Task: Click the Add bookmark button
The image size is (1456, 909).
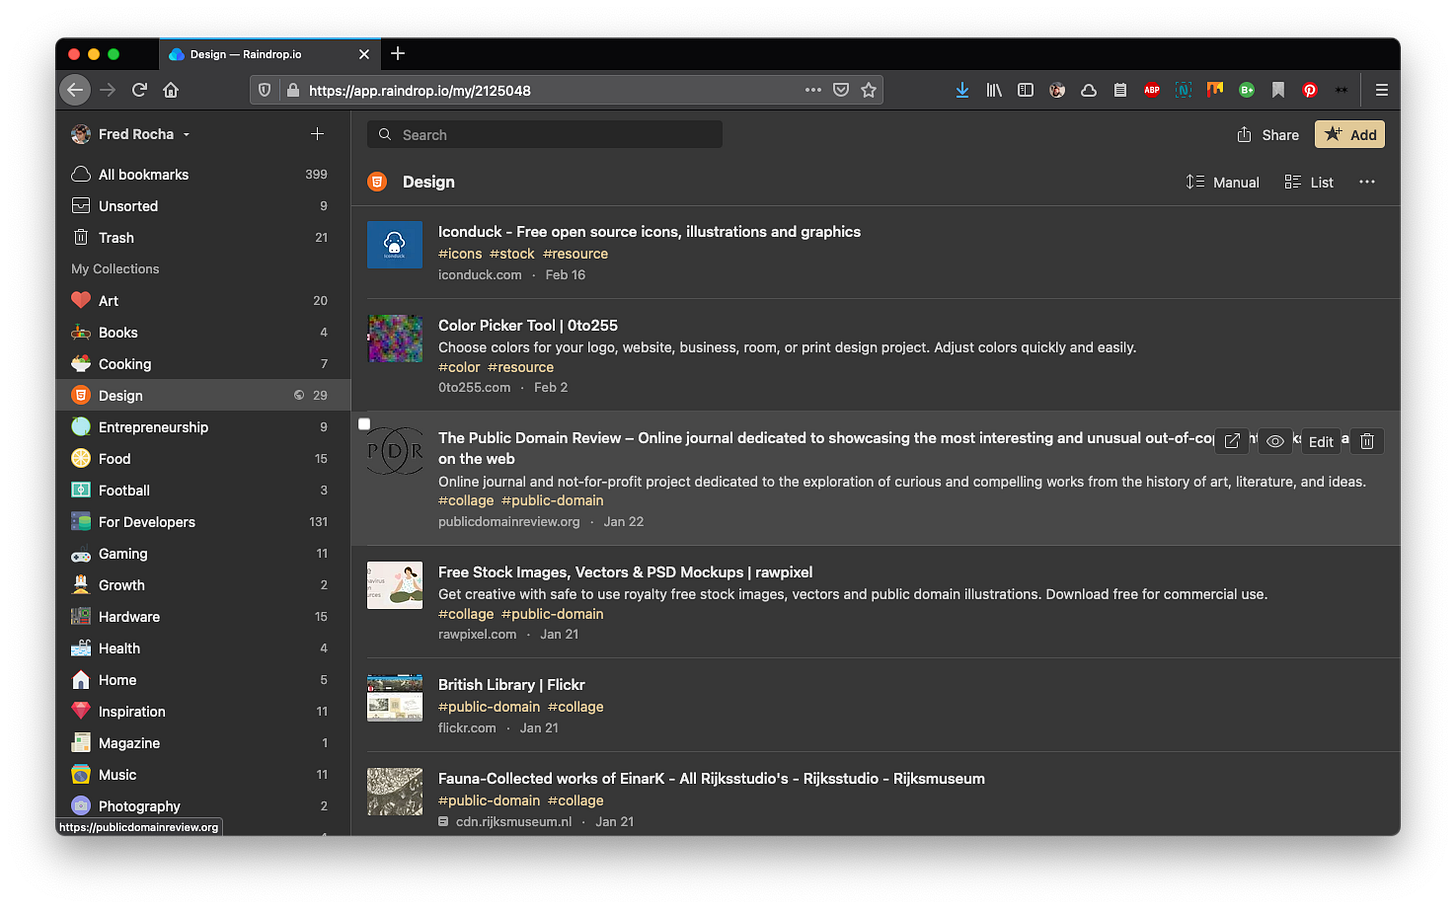Action: click(1350, 135)
